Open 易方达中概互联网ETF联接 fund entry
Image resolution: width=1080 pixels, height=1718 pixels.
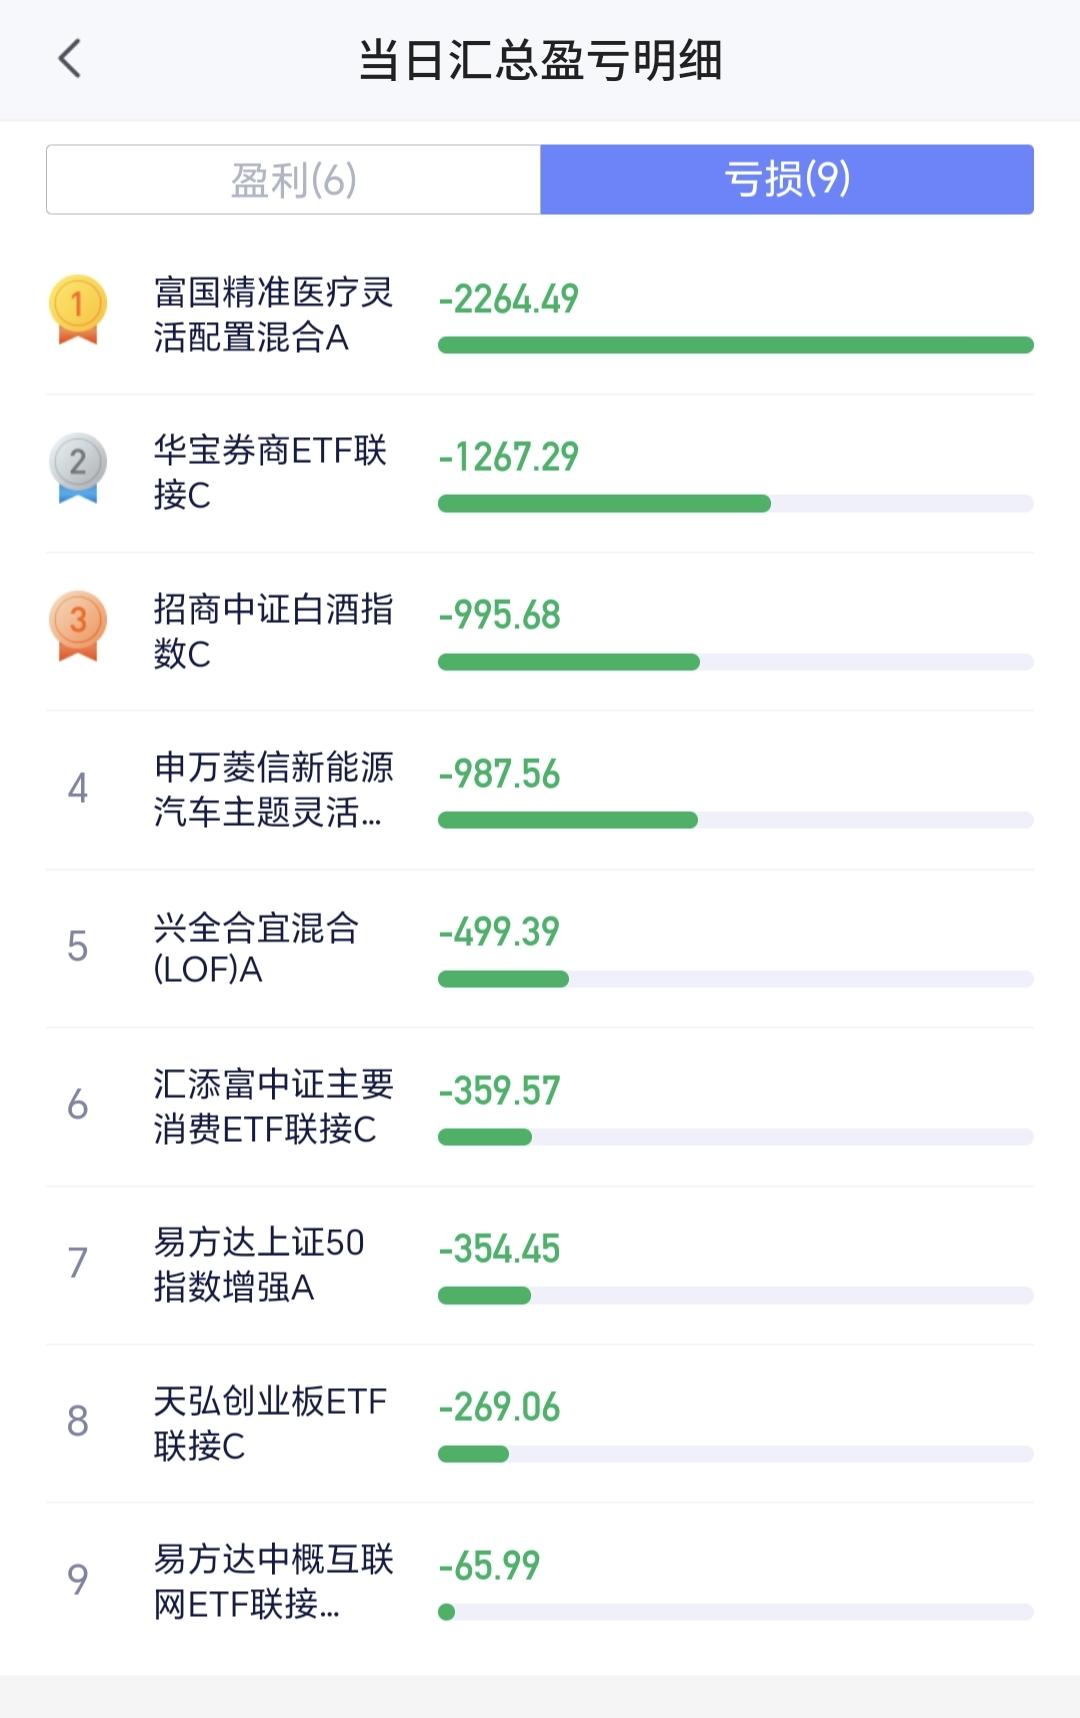[x=272, y=1581]
